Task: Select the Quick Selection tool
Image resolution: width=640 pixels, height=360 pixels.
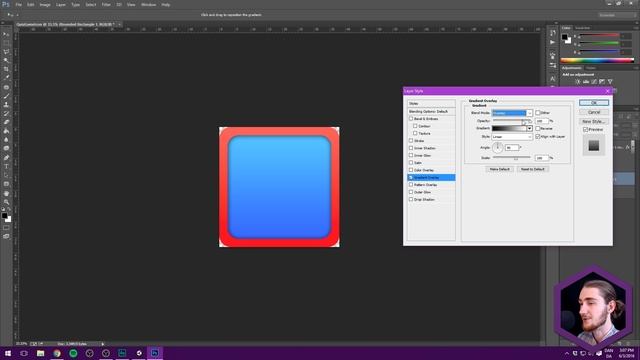Action: point(6,60)
